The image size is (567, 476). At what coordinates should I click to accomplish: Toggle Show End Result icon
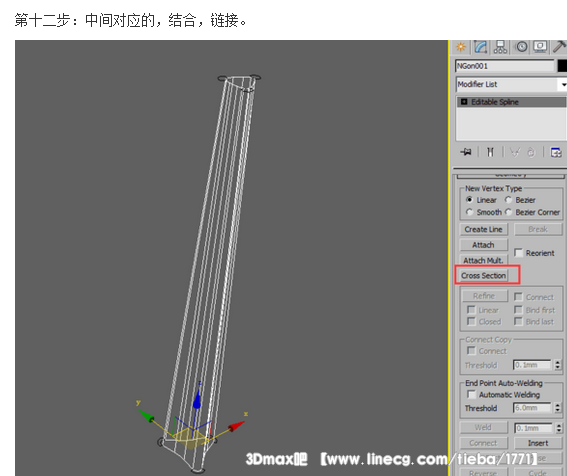pyautogui.click(x=490, y=152)
